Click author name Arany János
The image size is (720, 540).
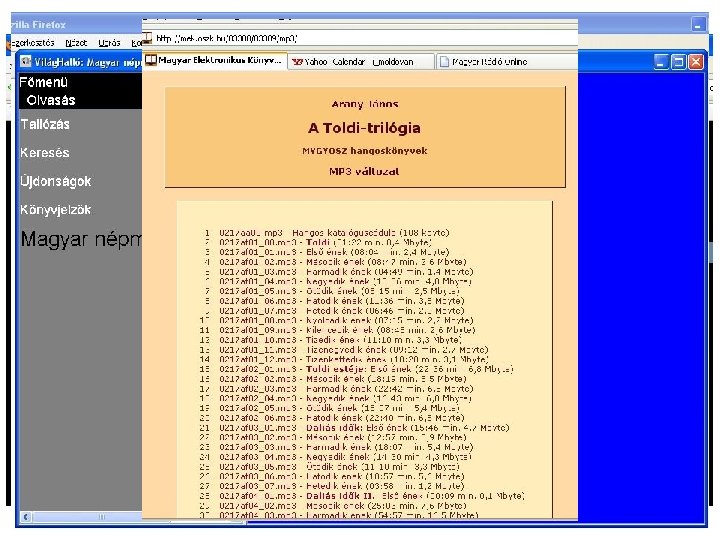click(365, 104)
